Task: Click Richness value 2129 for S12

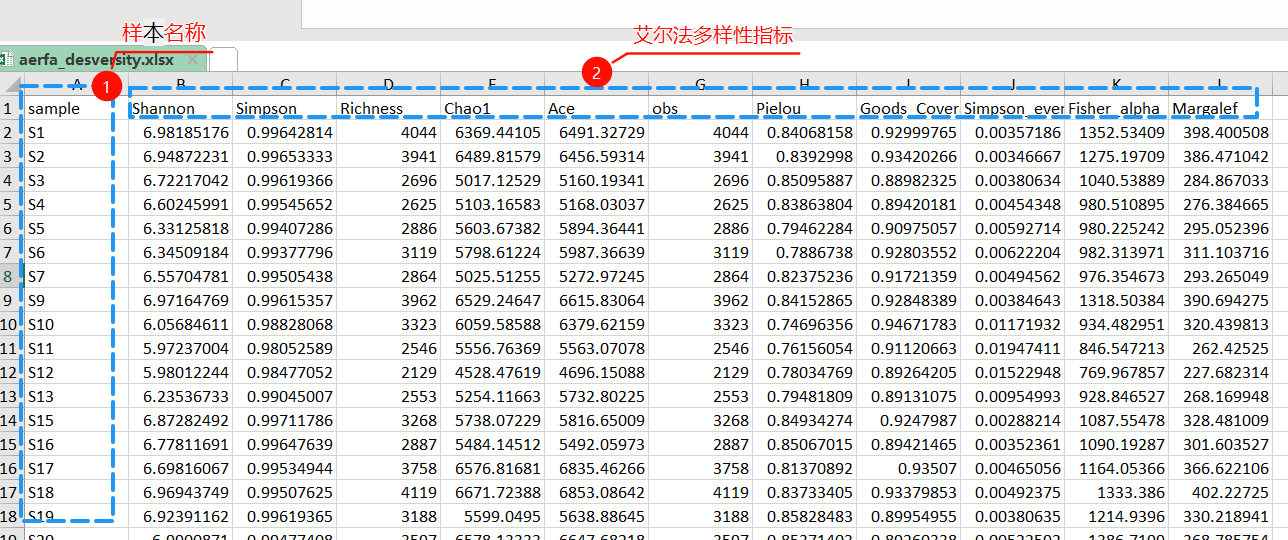Action: coord(389,372)
